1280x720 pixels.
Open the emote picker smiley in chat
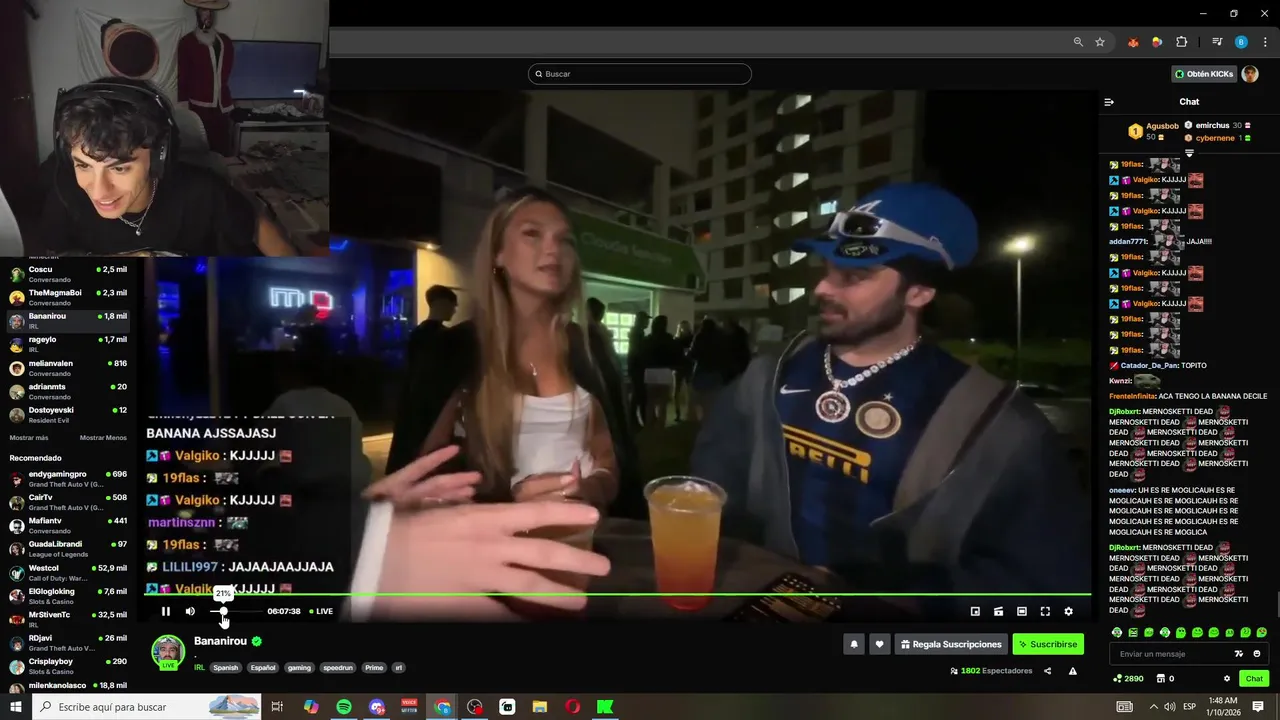1257,654
